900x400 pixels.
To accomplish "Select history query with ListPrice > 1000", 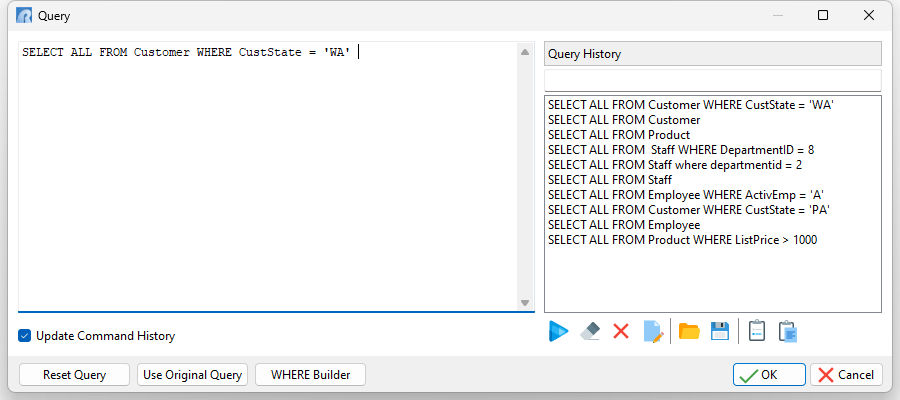I will pos(682,240).
